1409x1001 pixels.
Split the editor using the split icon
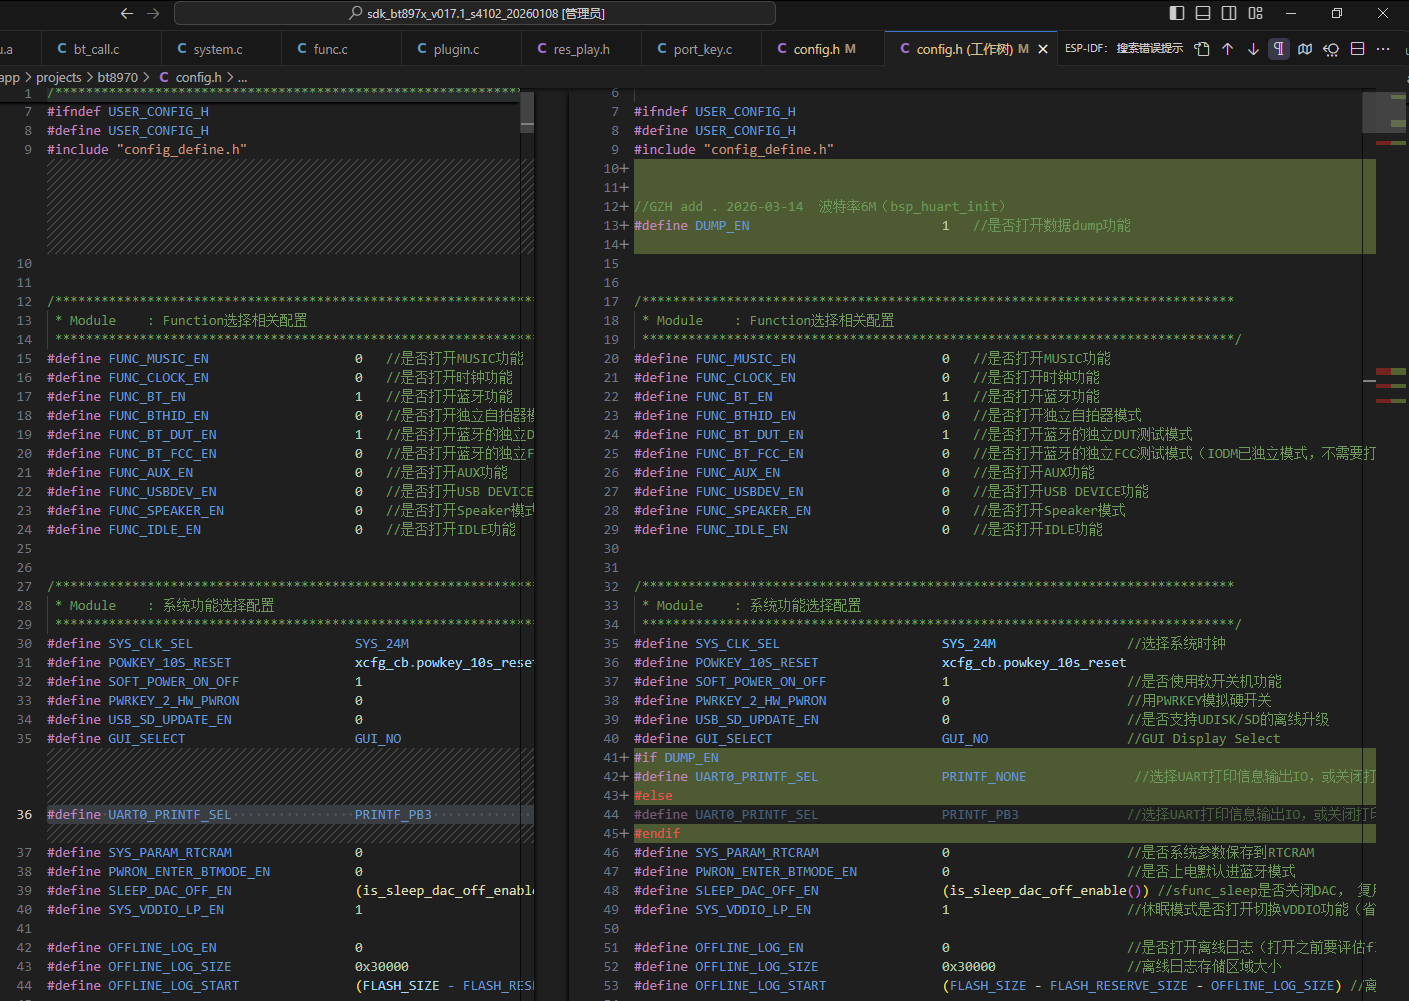tap(1357, 49)
